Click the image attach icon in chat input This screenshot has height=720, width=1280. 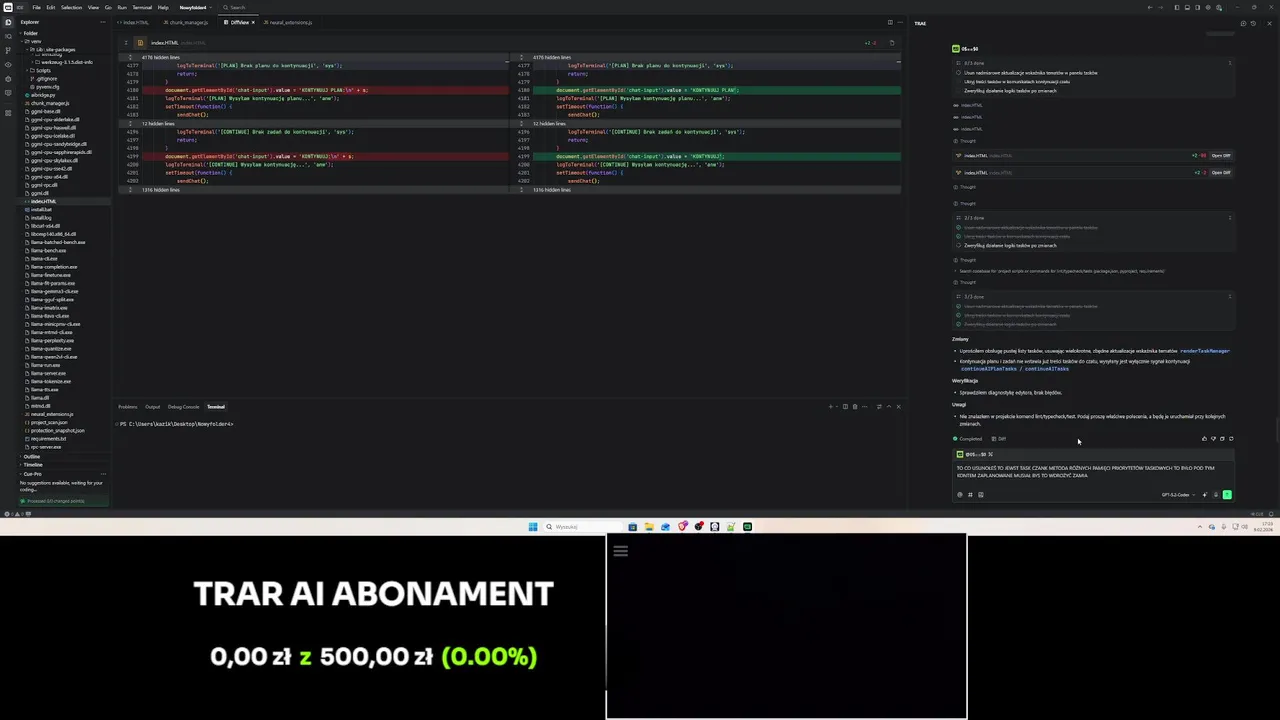click(x=981, y=494)
